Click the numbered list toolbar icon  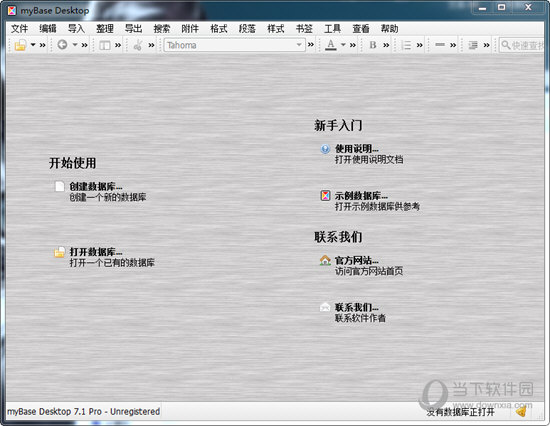pyautogui.click(x=406, y=45)
